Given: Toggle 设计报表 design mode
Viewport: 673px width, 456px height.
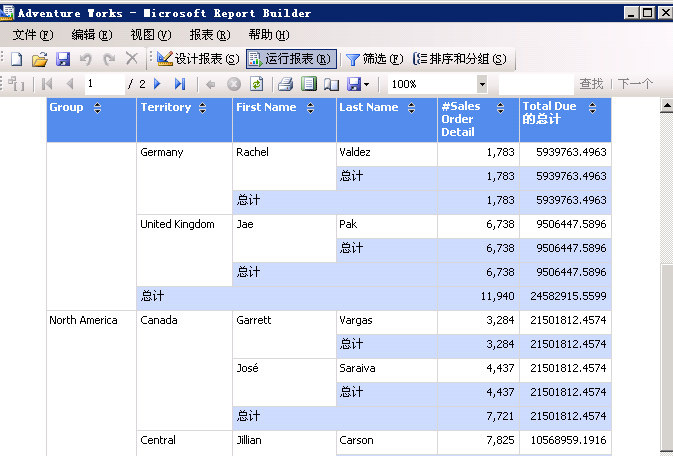Looking at the screenshot, I should click(x=198, y=60).
